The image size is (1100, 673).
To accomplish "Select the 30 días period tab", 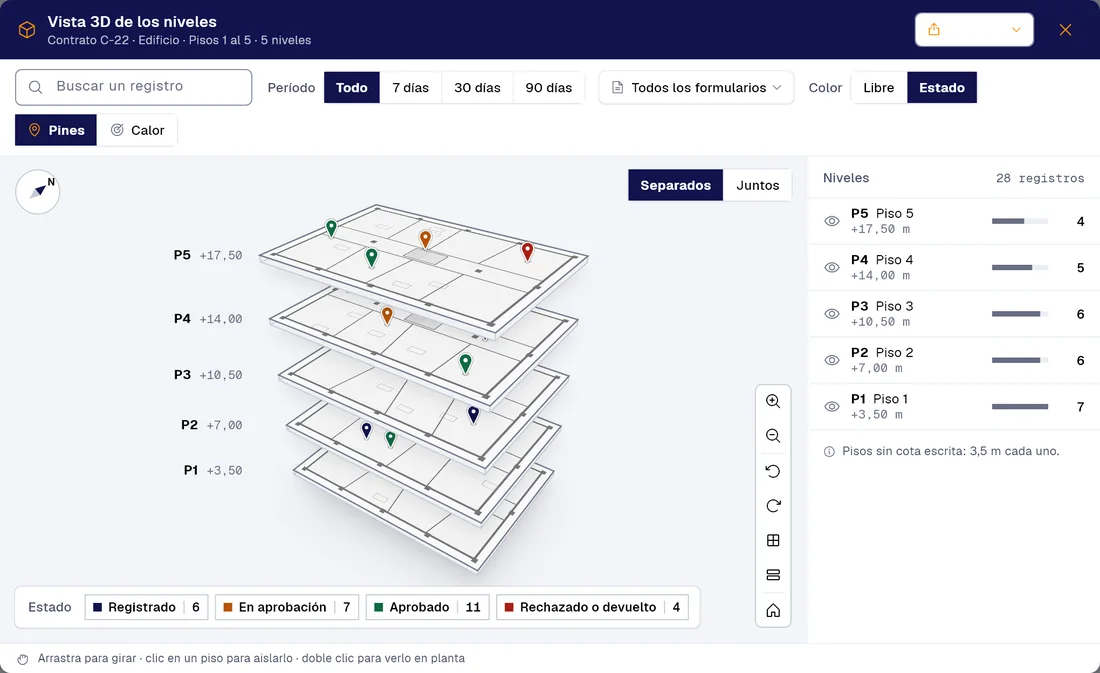I will [477, 88].
